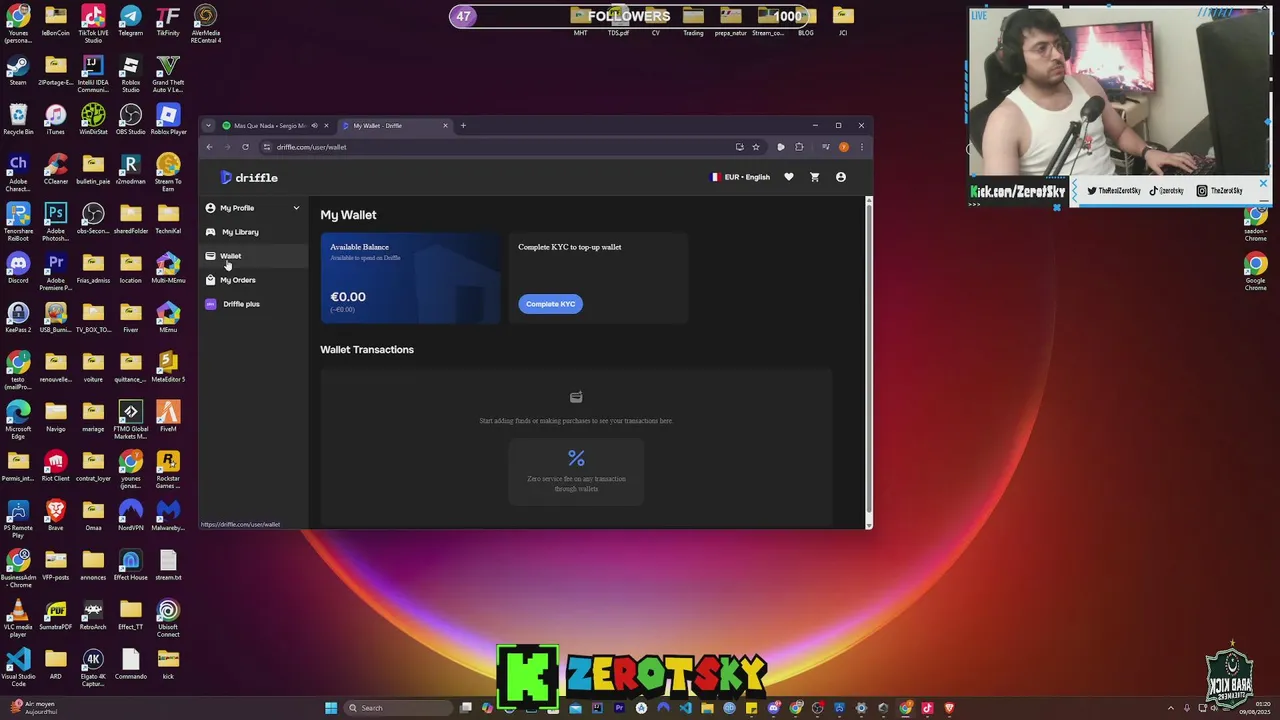The image size is (1280, 720).
Task: Open Rockstar Games desktop shortcut
Action: 168,470
